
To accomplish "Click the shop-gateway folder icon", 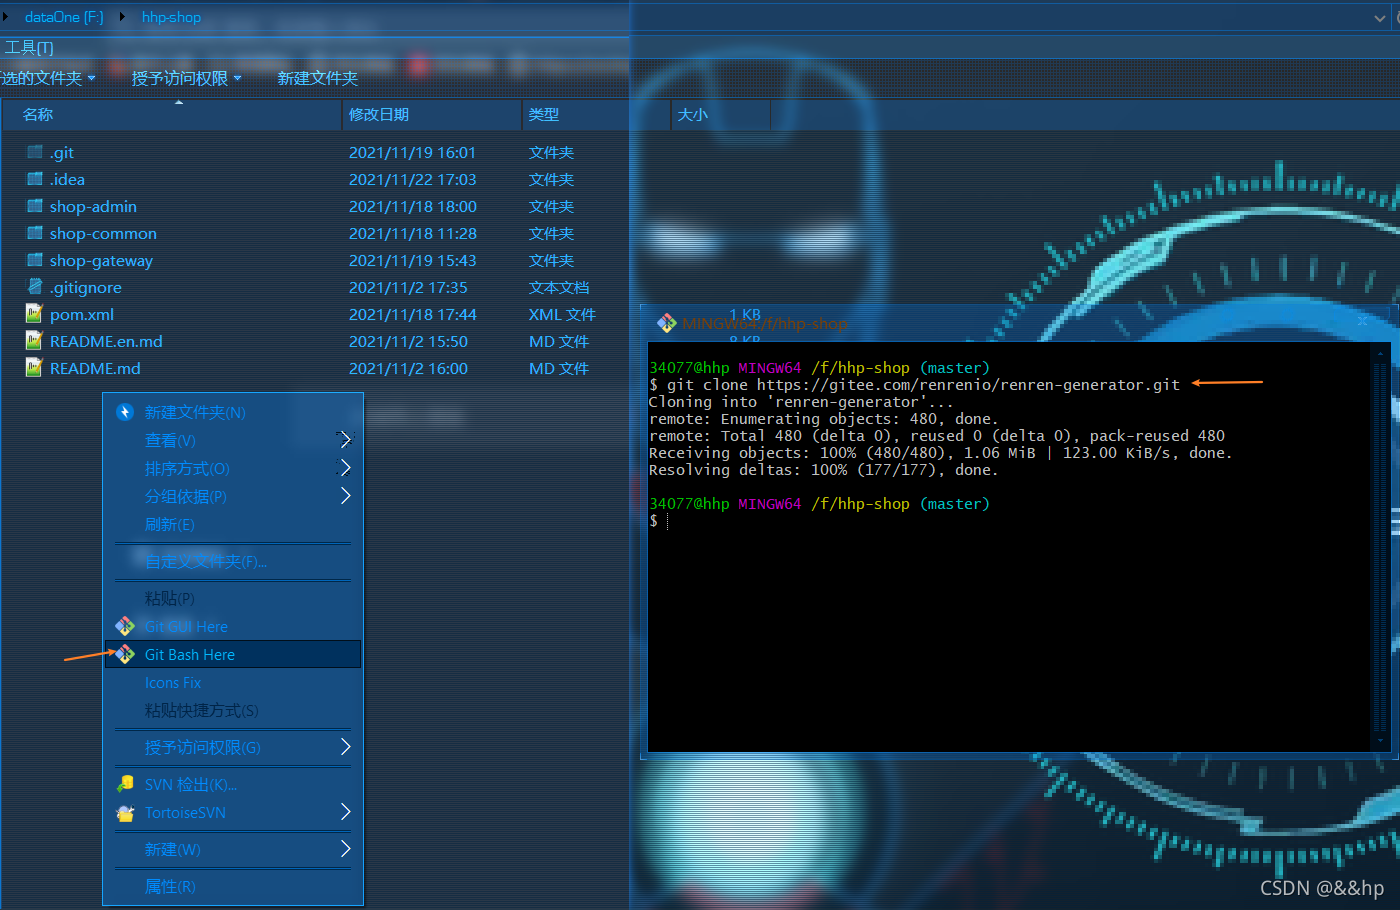I will click(x=35, y=260).
